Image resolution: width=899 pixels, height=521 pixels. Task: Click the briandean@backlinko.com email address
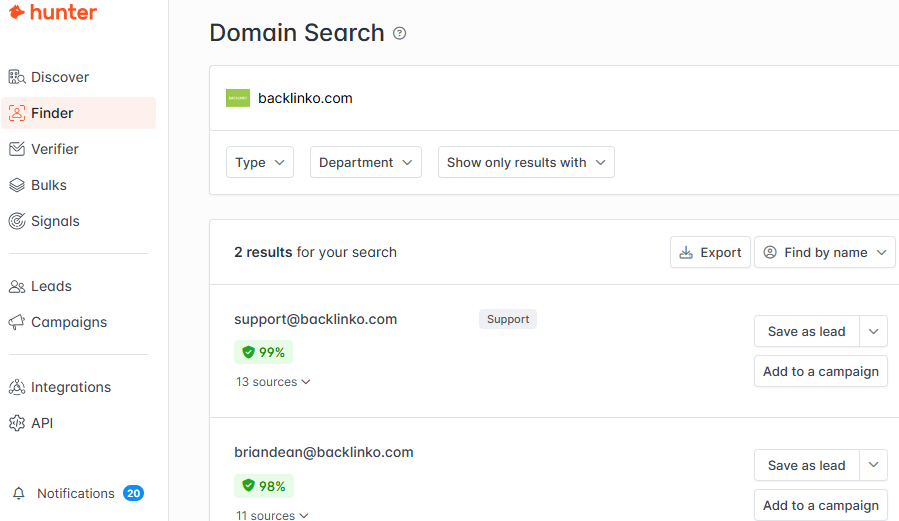tap(324, 452)
